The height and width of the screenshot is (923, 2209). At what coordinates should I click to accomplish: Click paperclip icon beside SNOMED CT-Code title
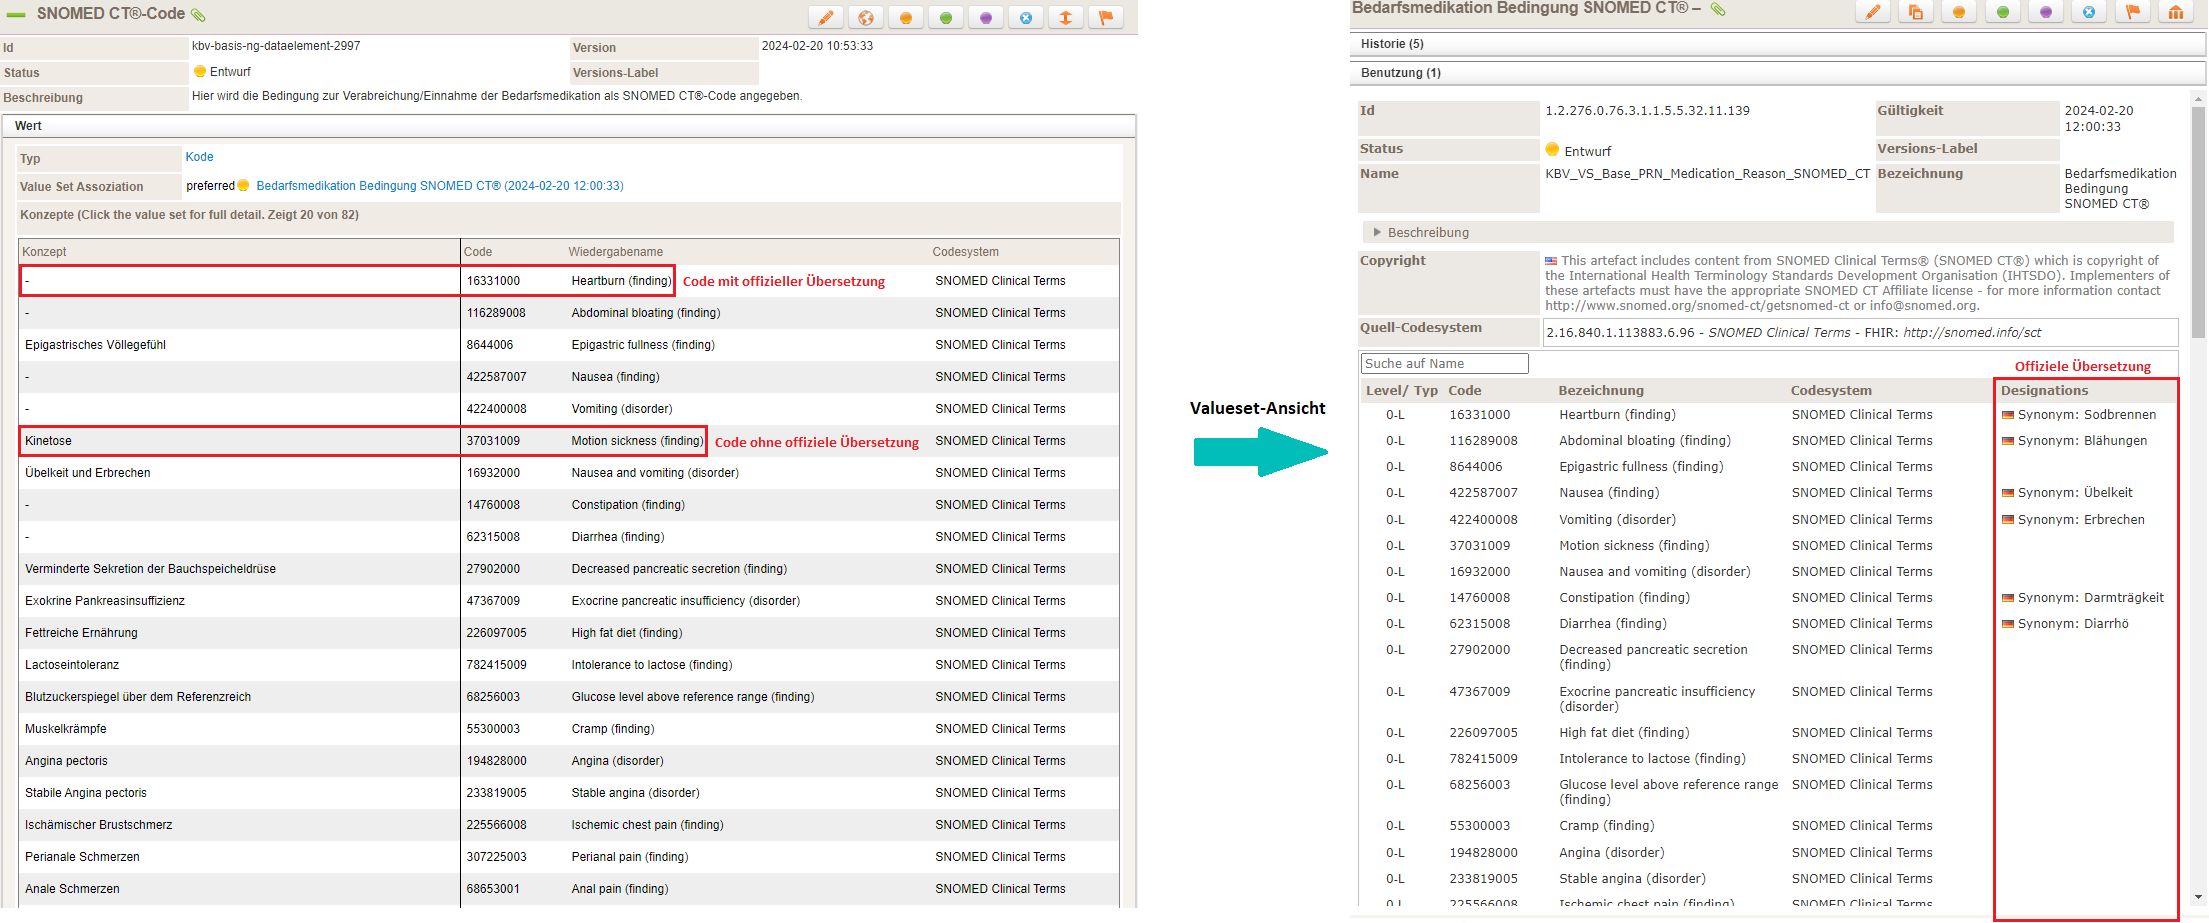(x=198, y=15)
